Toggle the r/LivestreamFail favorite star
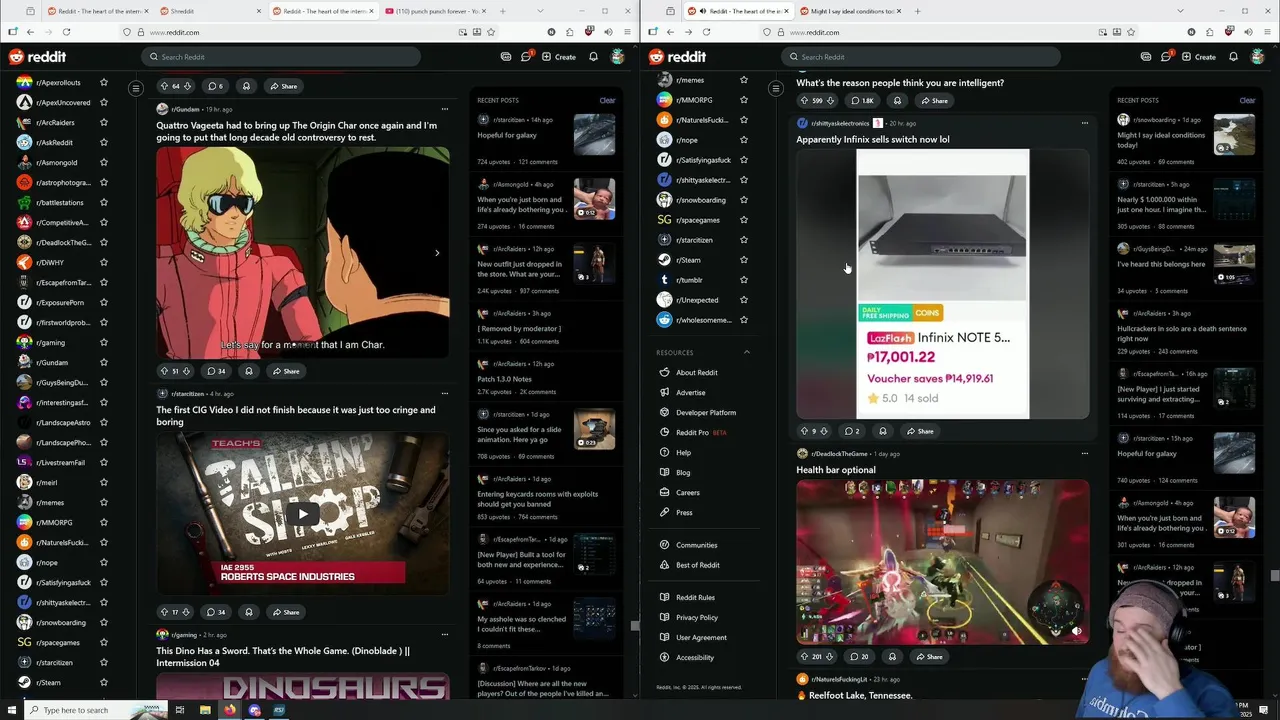 pyautogui.click(x=104, y=462)
